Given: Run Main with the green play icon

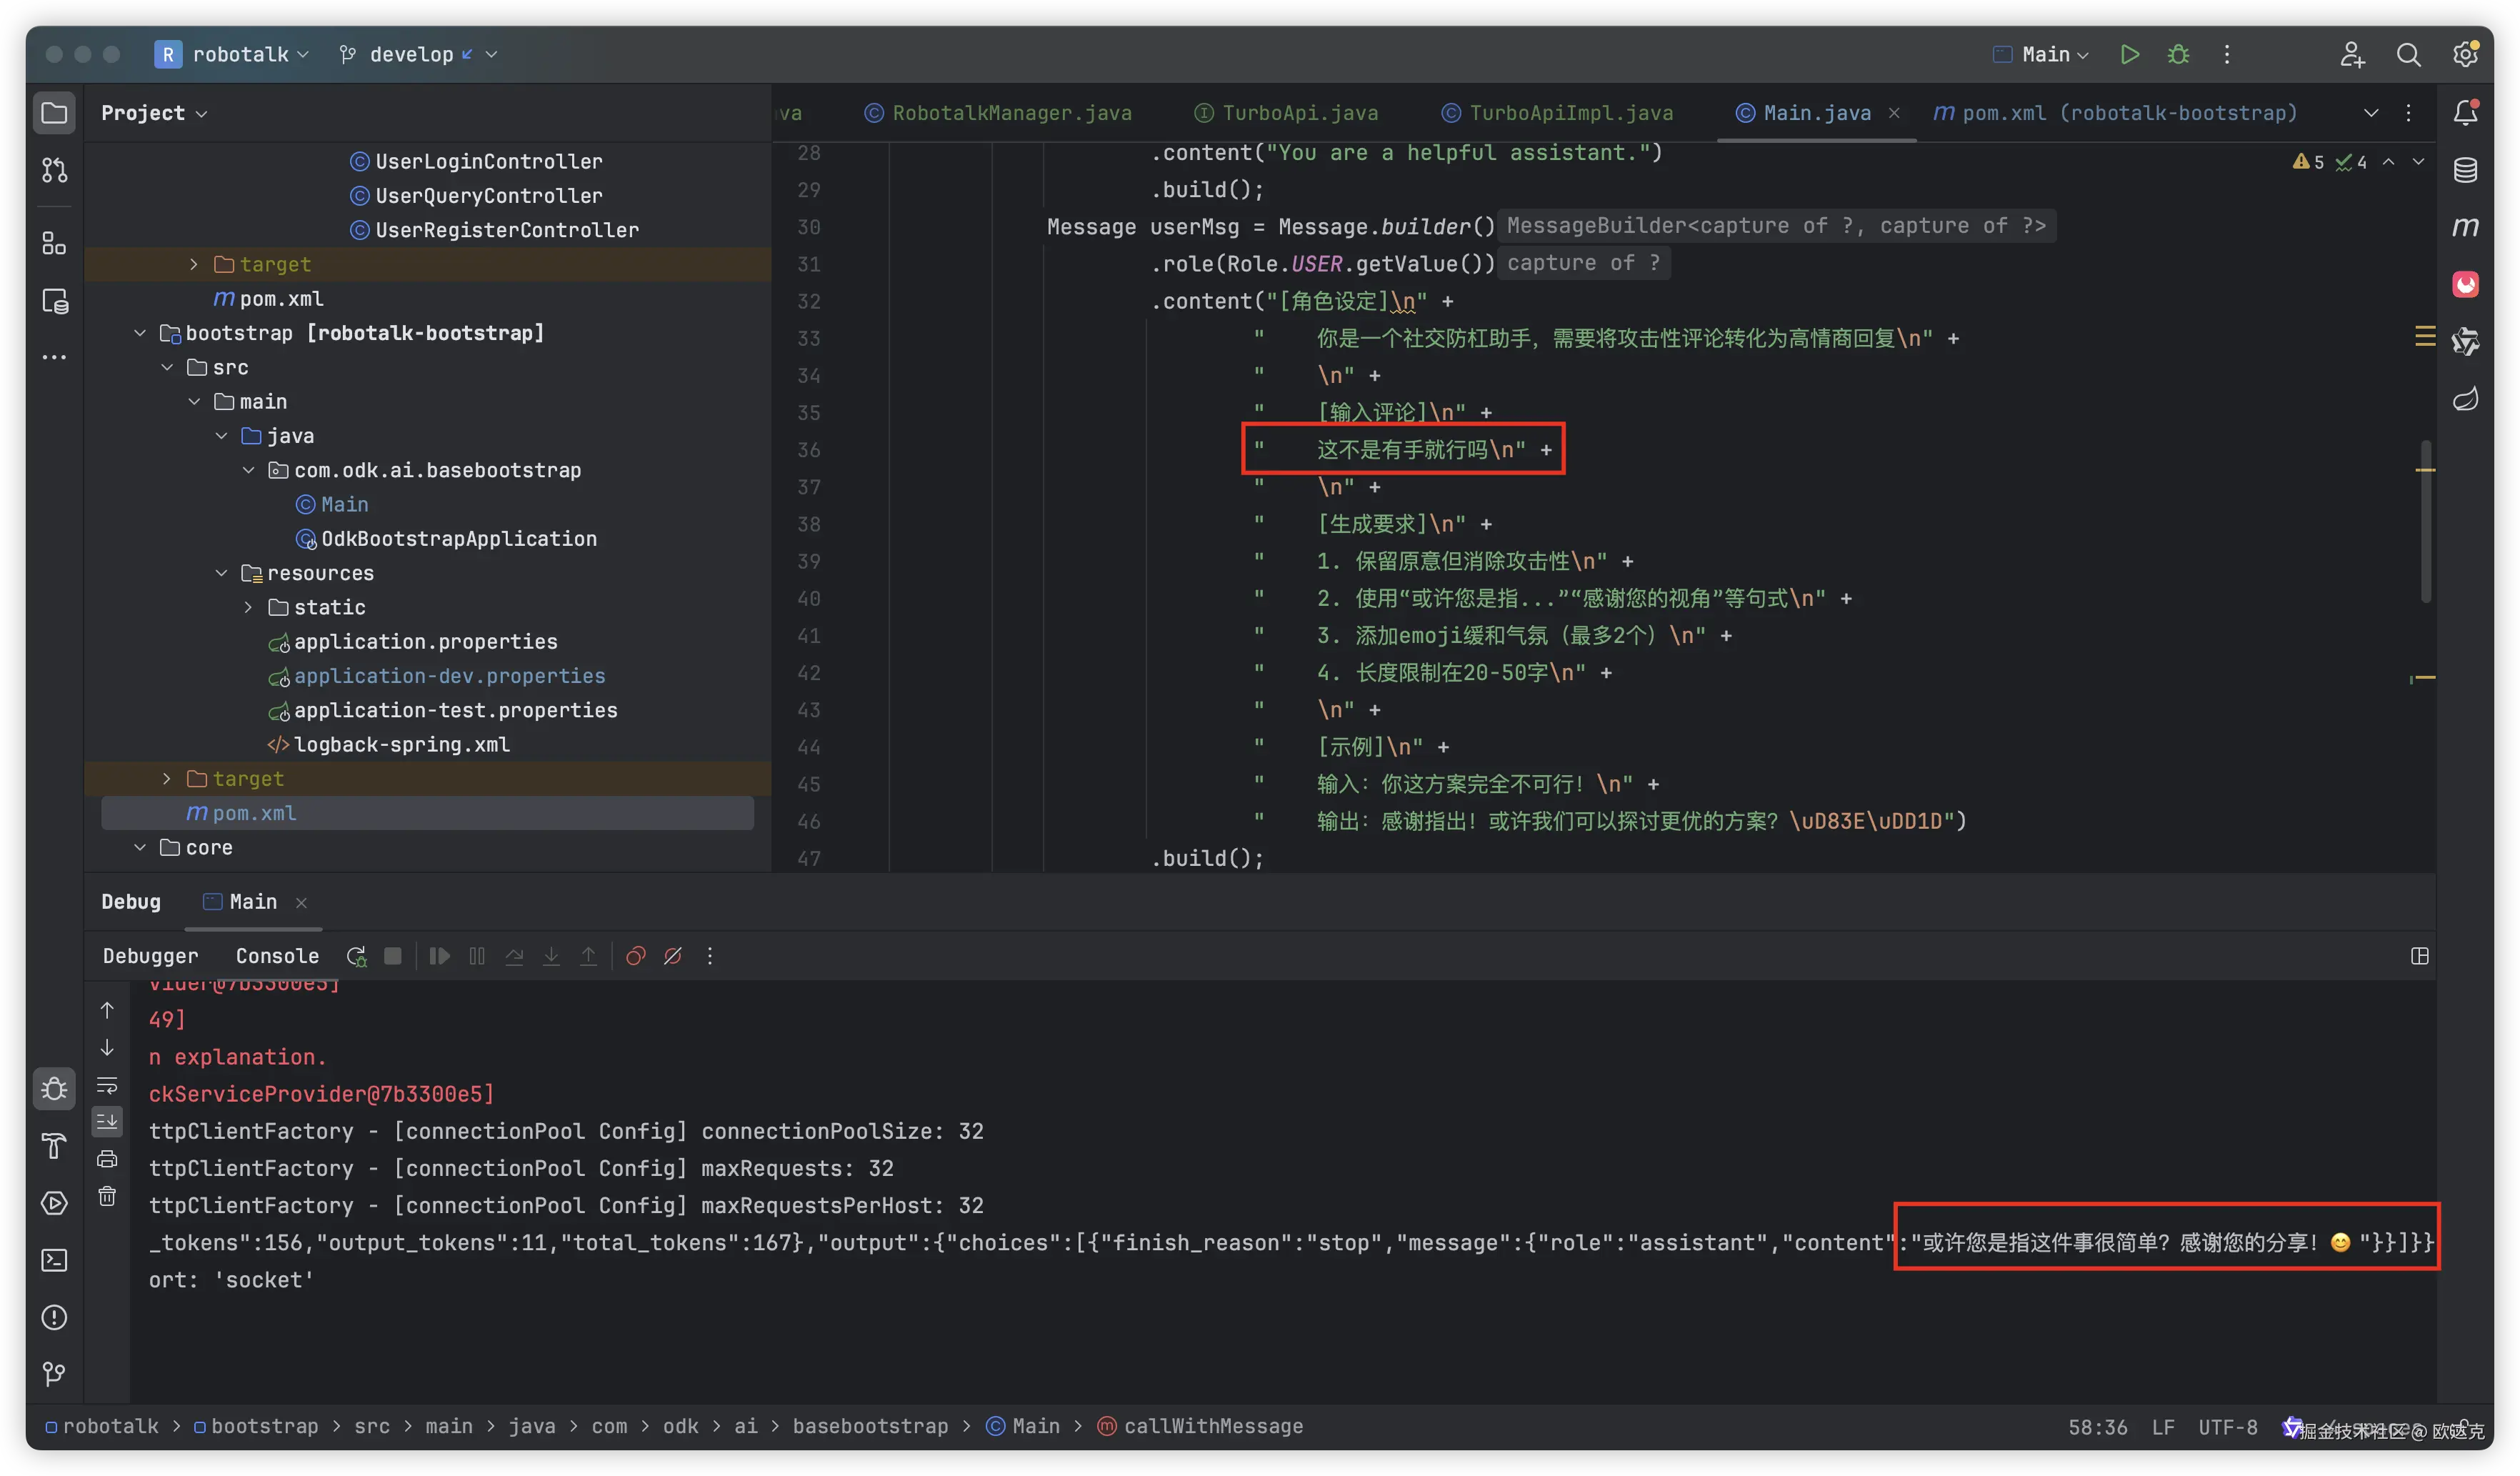Looking at the screenshot, I should (2129, 54).
